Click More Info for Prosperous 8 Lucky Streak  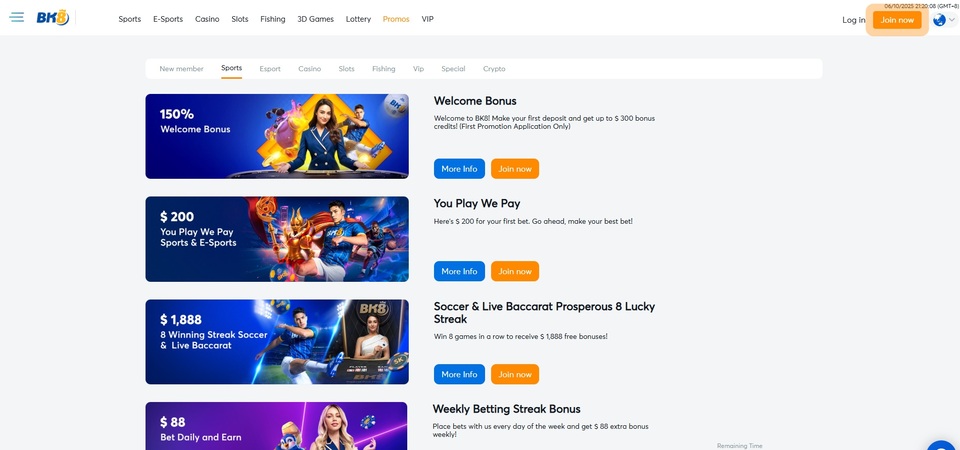459,374
